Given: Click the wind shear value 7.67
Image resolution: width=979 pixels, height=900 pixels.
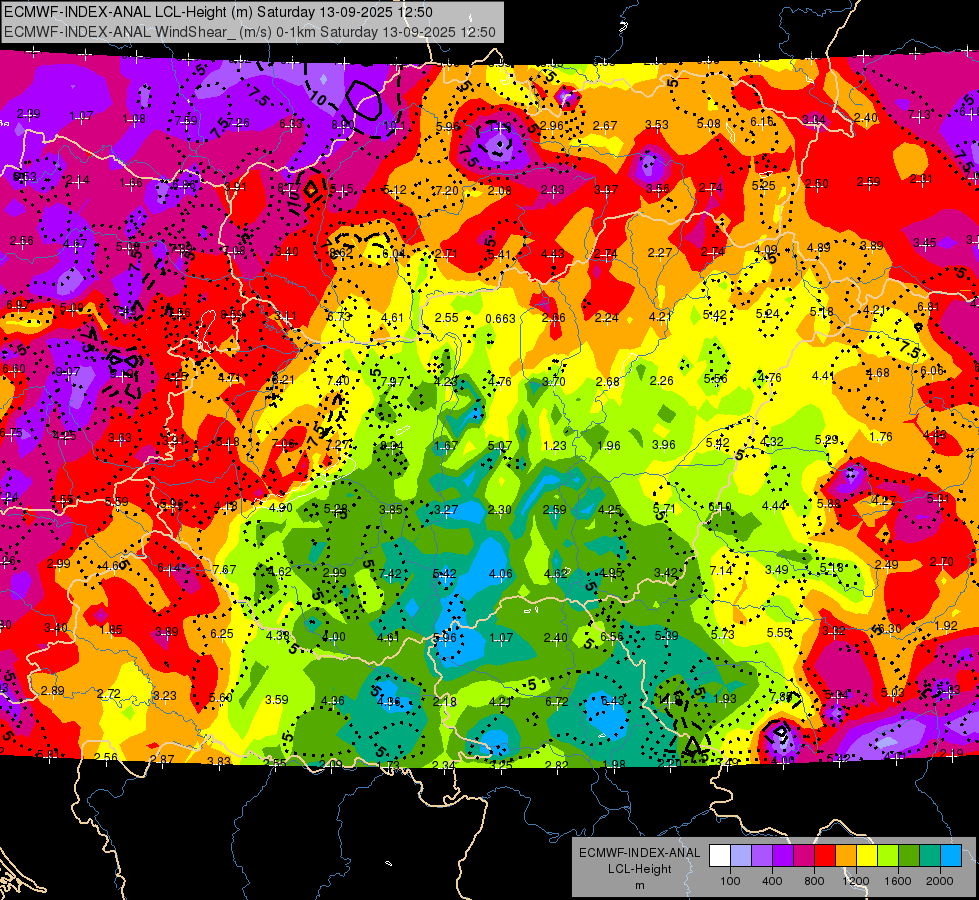Looking at the screenshot, I should pos(224,570).
